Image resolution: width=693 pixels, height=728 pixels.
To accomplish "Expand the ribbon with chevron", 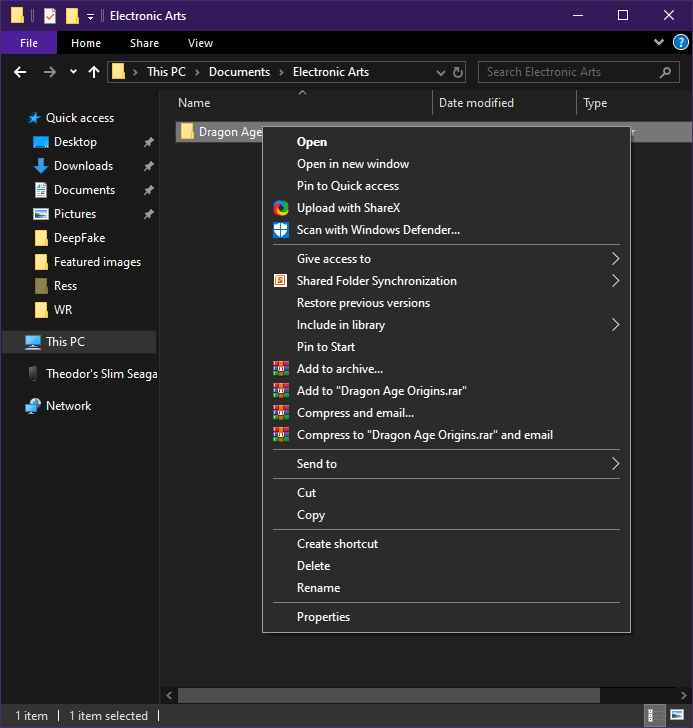I will pos(658,43).
